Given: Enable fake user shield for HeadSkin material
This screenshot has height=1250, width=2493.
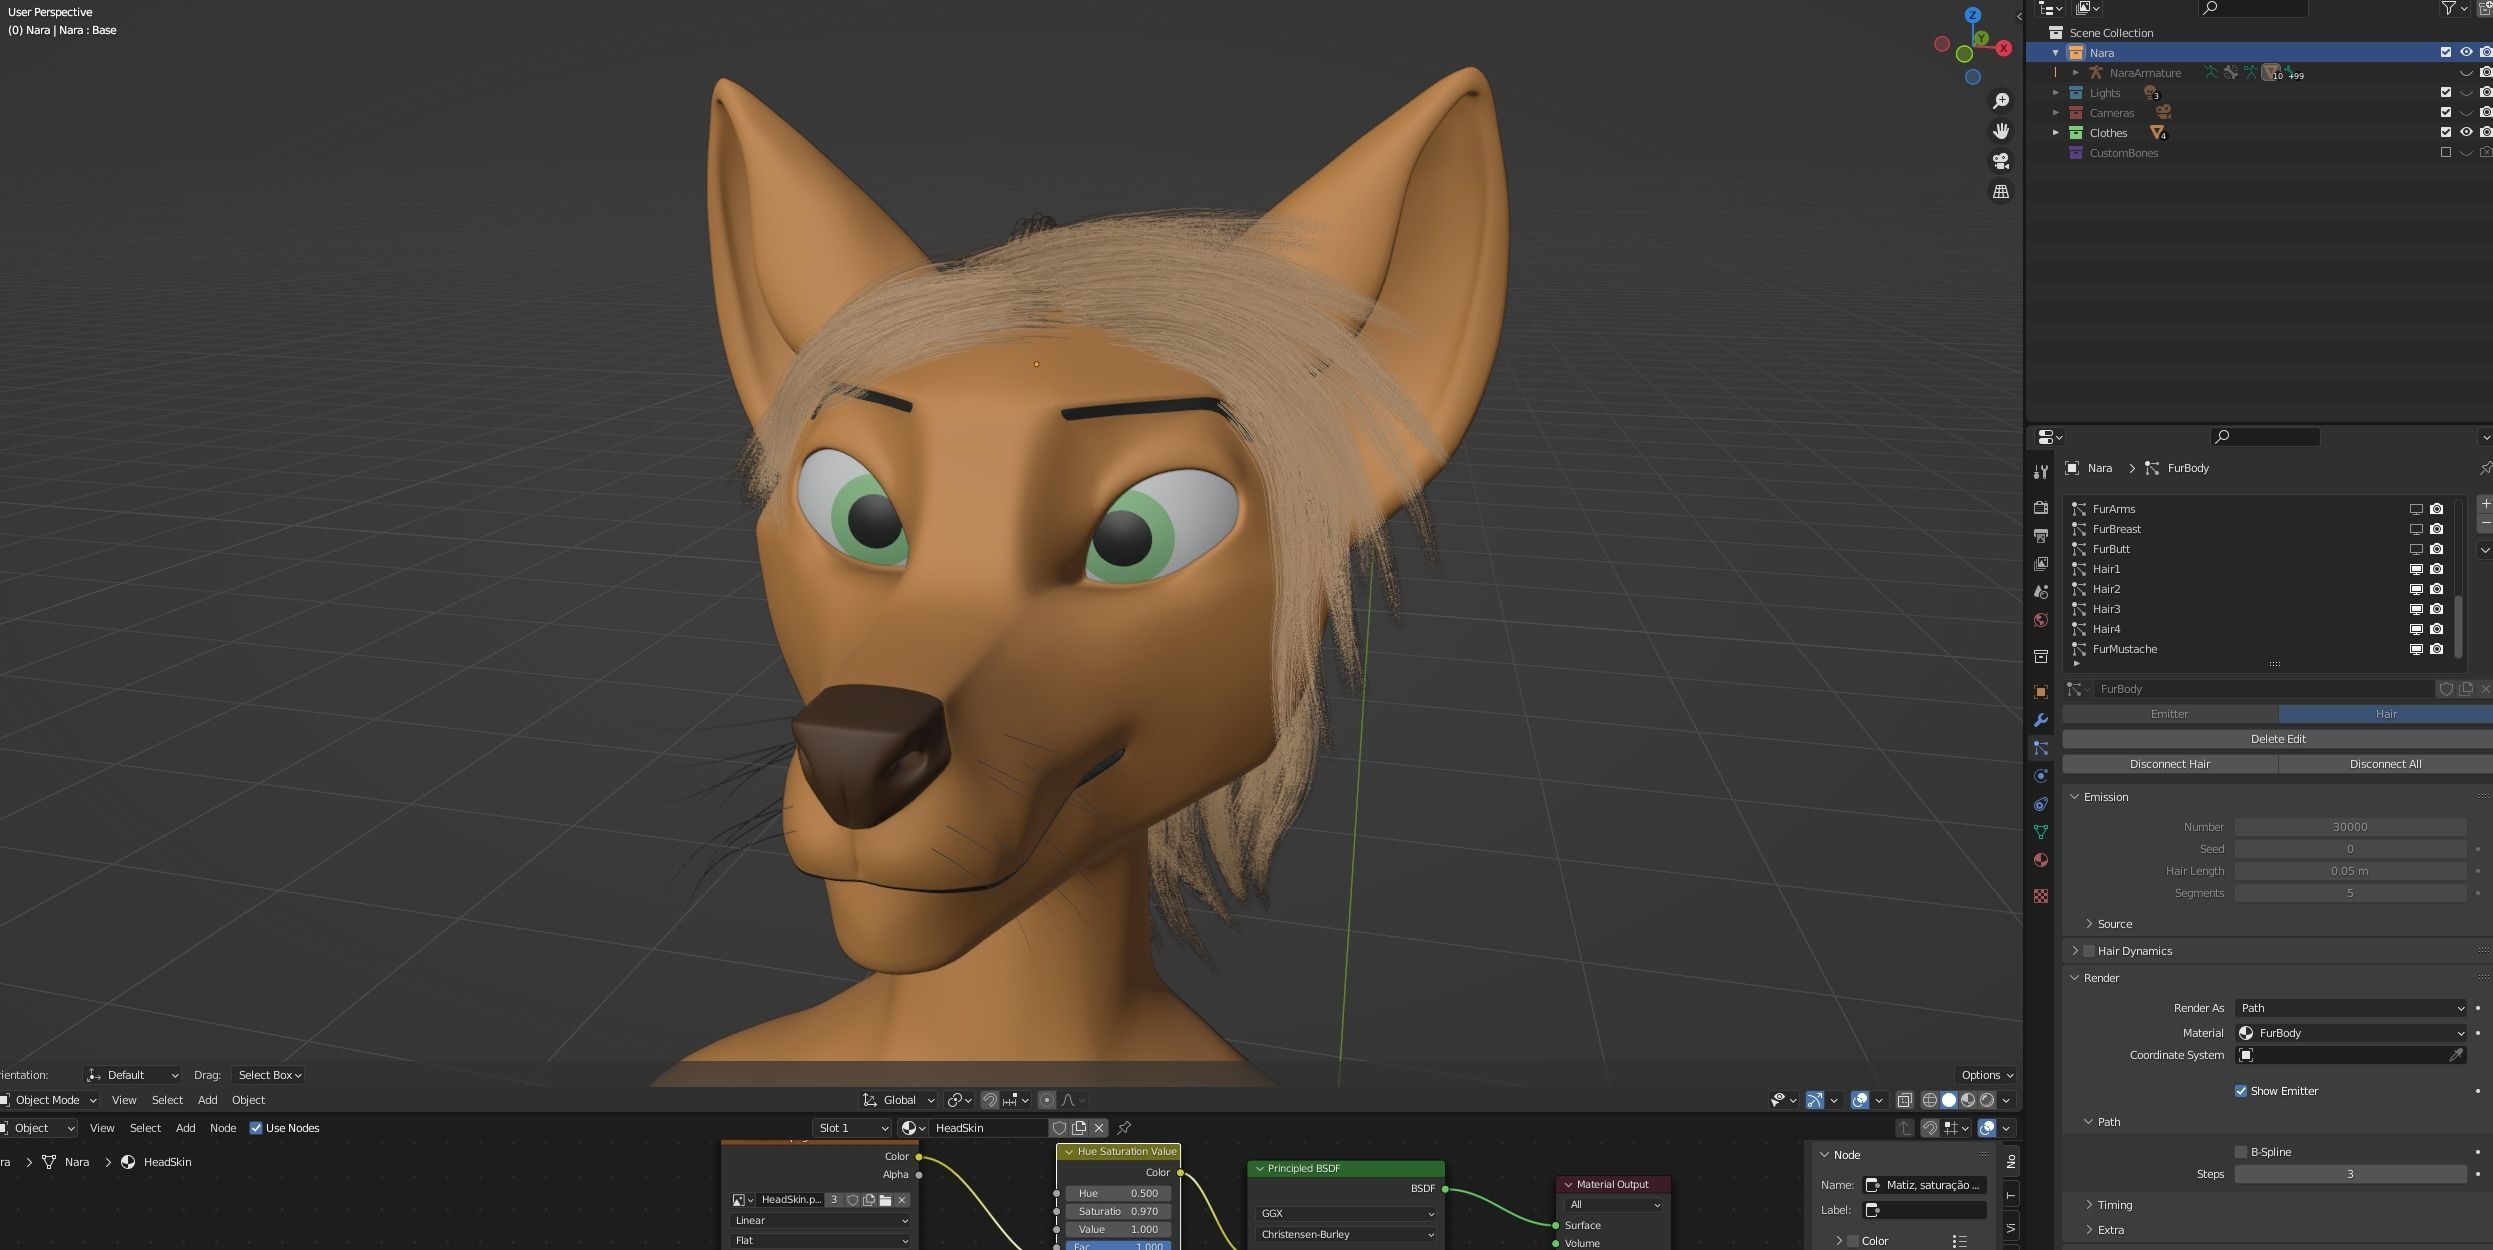Looking at the screenshot, I should tap(1059, 1128).
